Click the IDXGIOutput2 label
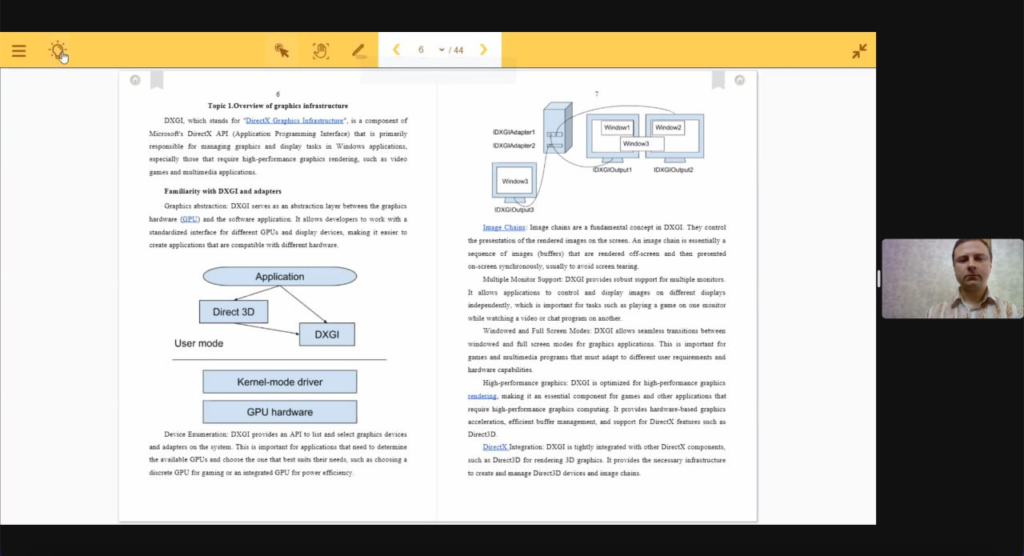Viewport: 1024px width, 556px height. 673,169
